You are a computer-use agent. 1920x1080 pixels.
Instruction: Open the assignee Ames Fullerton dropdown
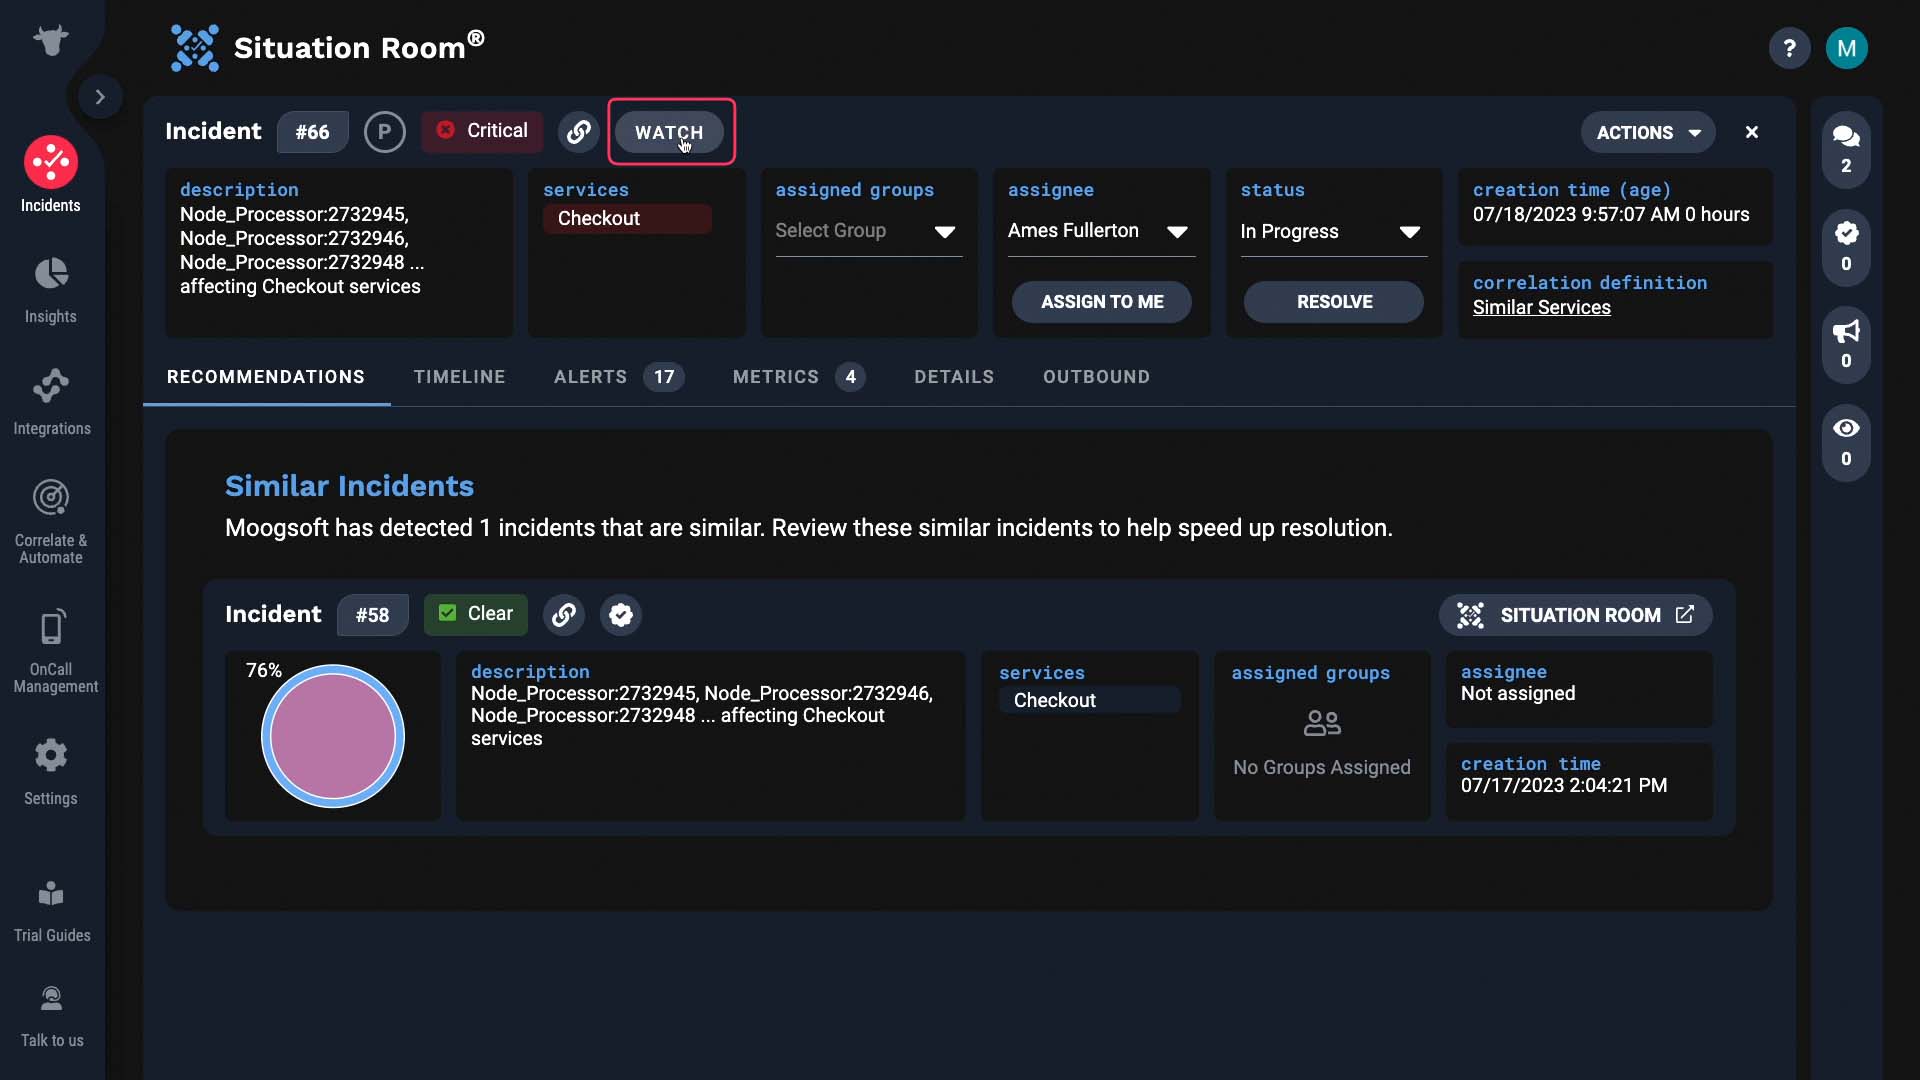[1101, 232]
